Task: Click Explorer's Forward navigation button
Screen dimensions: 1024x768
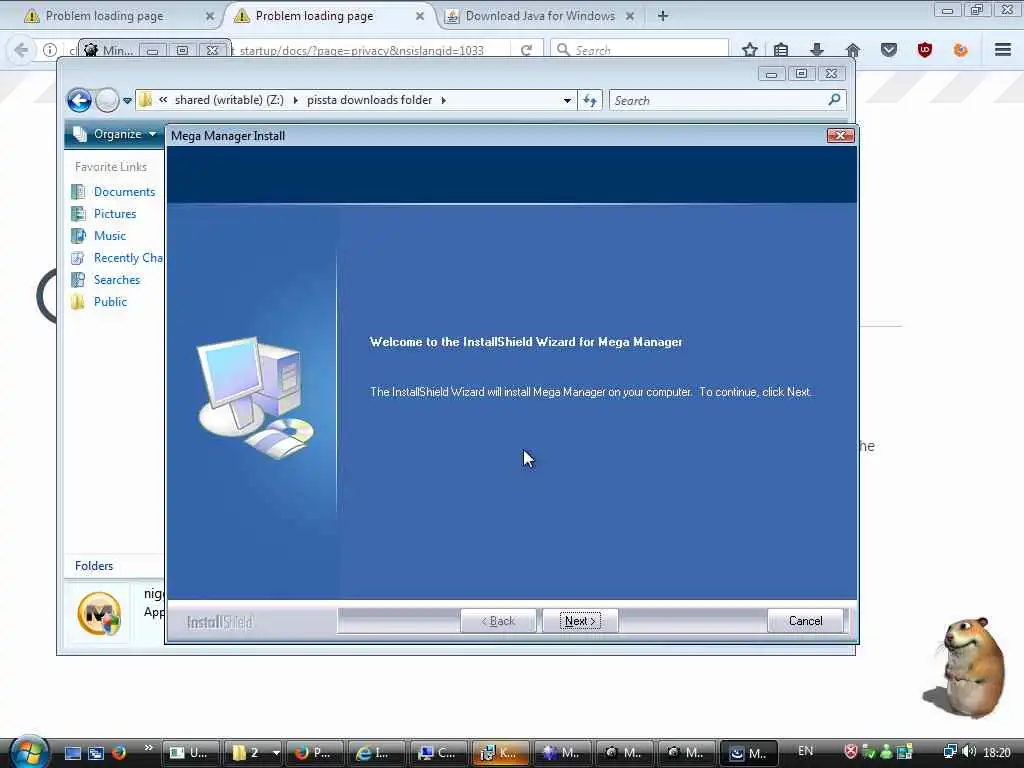Action: click(107, 101)
